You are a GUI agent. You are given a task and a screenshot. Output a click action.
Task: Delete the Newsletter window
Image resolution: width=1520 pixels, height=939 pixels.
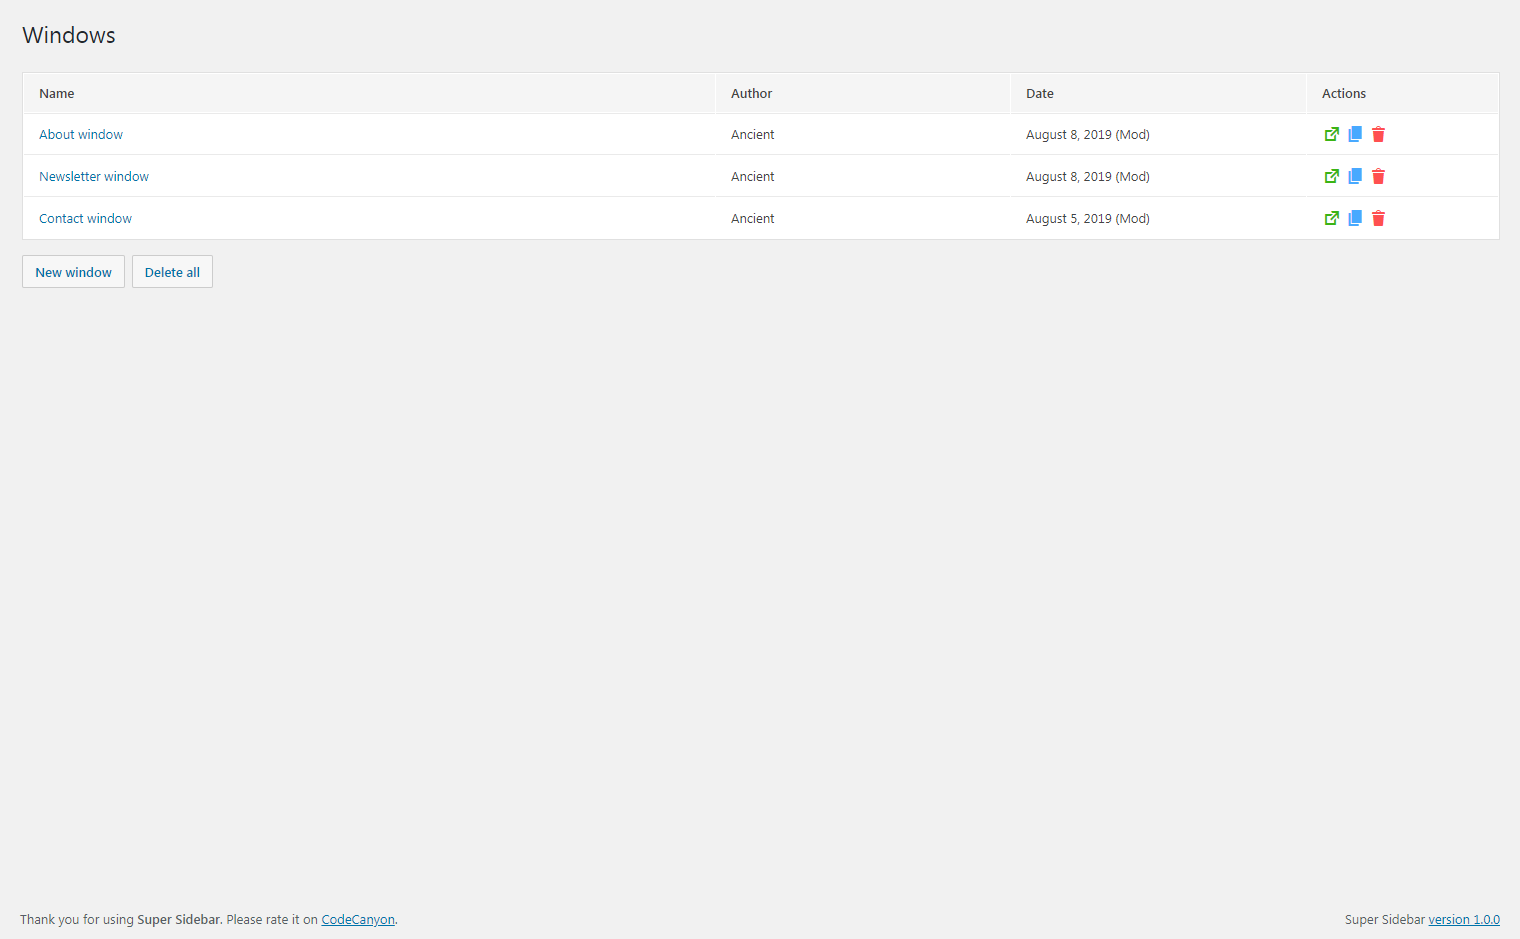click(1378, 176)
